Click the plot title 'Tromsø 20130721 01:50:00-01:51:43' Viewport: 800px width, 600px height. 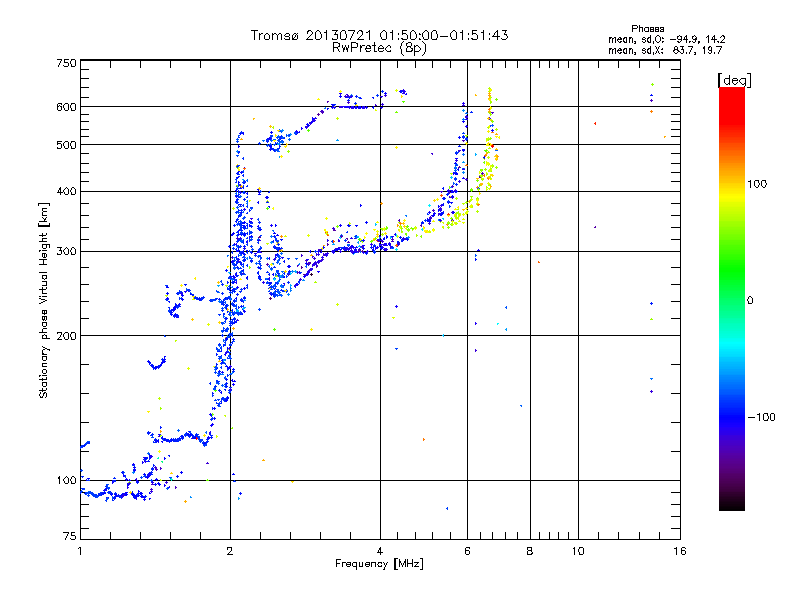coord(379,35)
